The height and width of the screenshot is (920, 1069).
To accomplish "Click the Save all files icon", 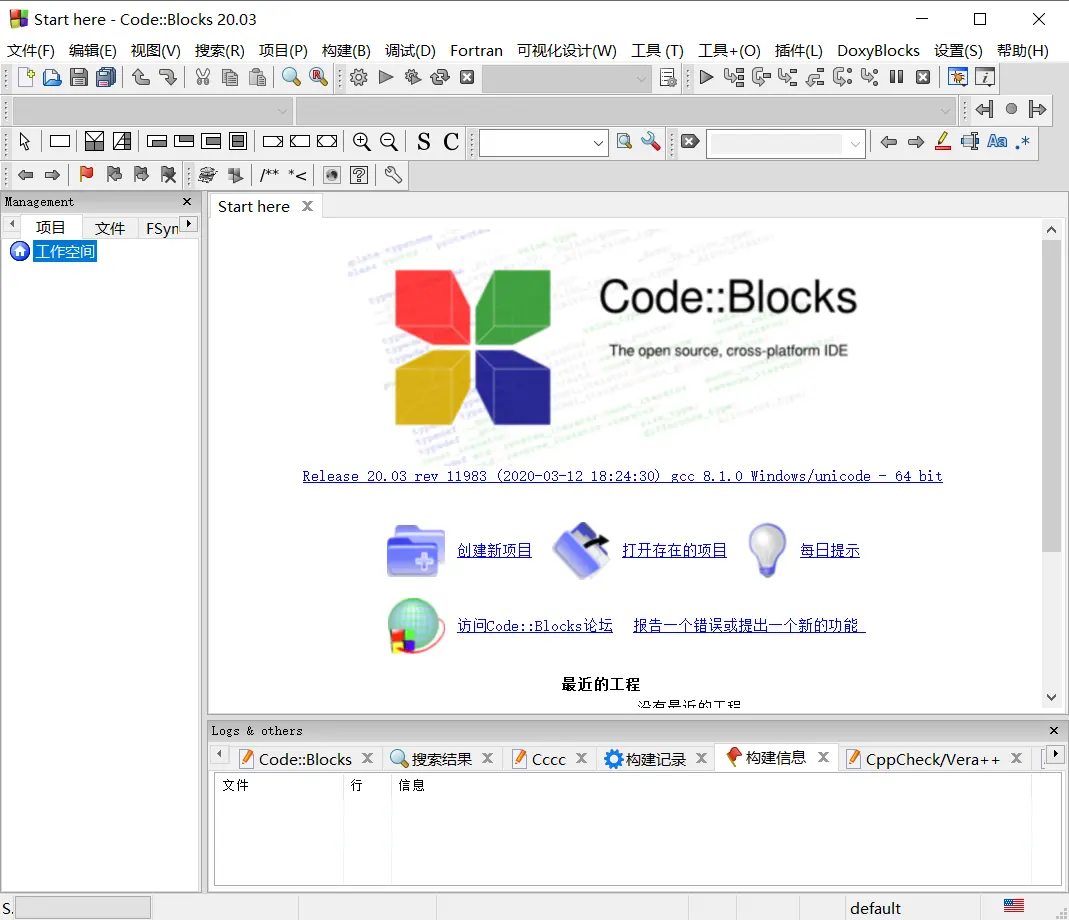I will pos(106,77).
